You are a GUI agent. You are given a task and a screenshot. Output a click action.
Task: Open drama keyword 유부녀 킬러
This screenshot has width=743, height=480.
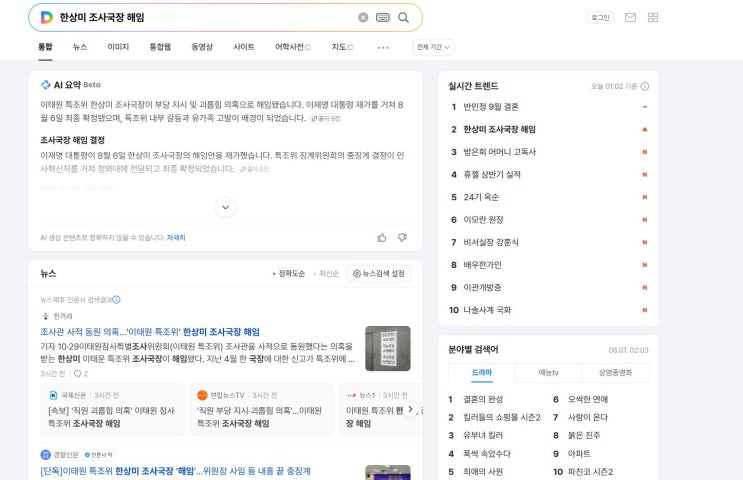click(x=483, y=435)
